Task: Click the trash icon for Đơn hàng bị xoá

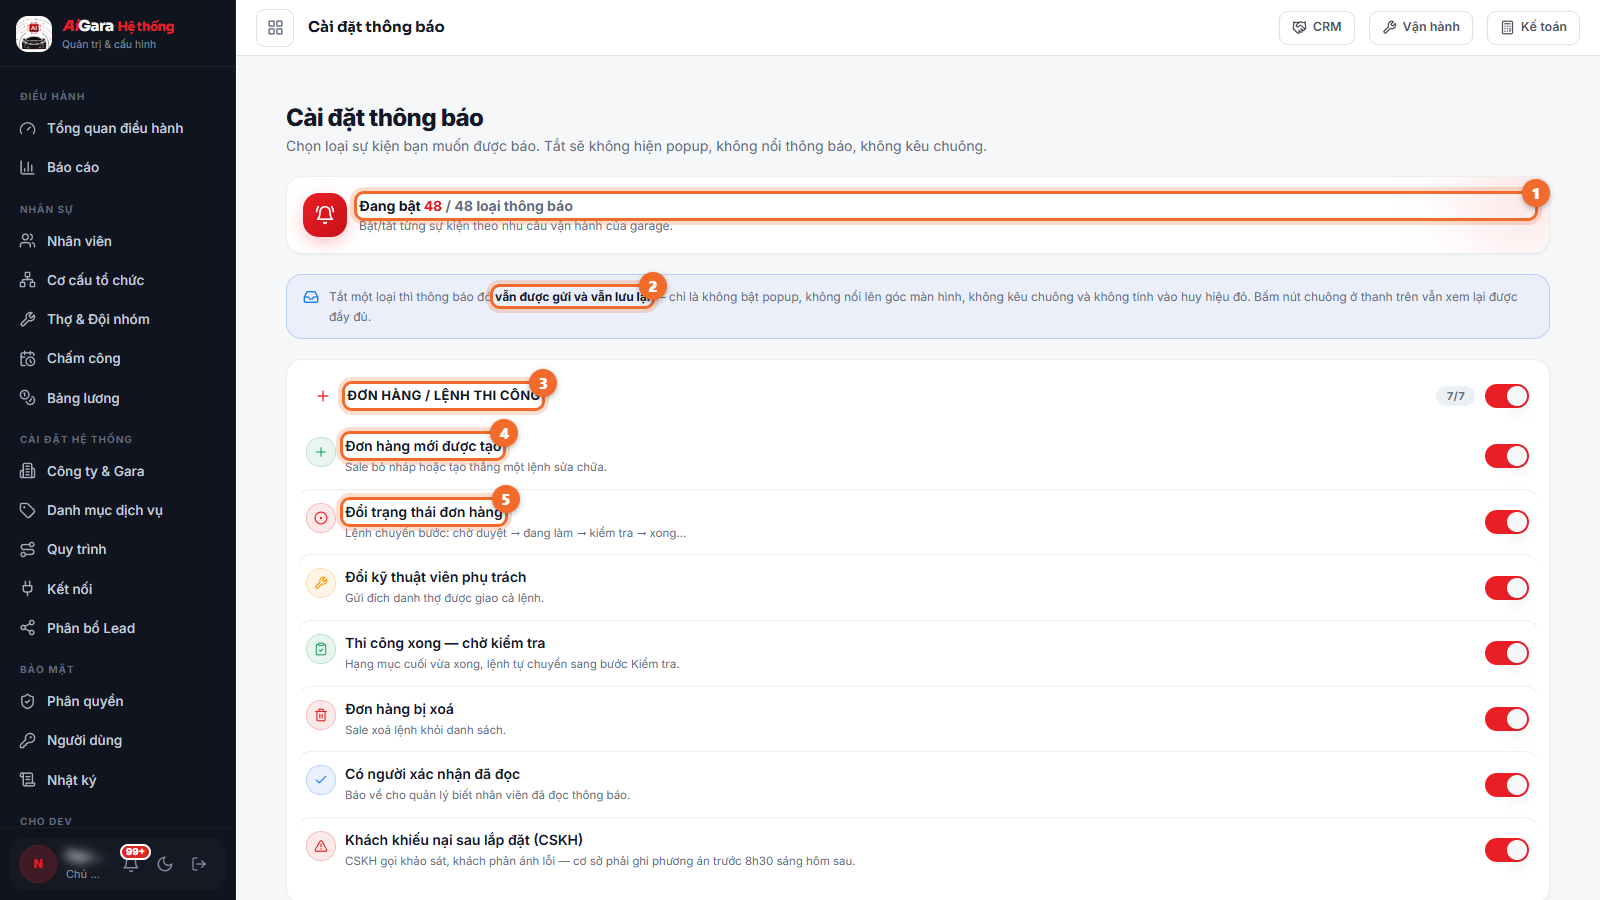Action: [321, 715]
